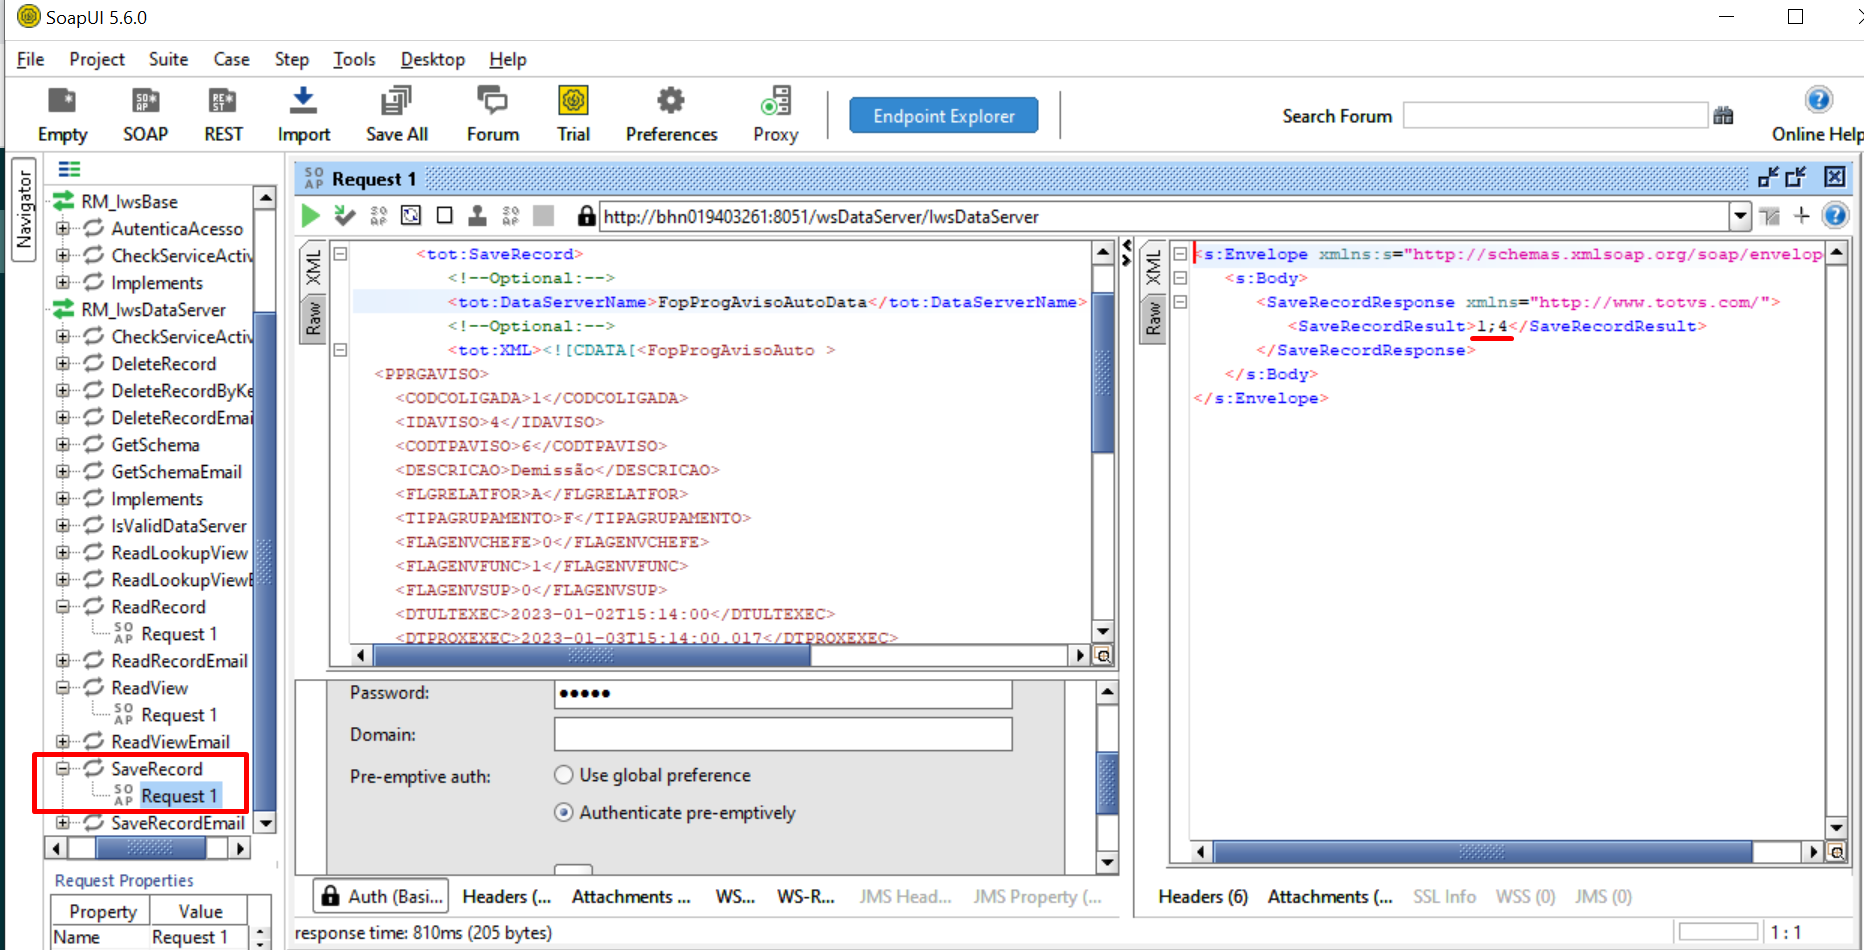
Task: Collapse the SaveRecord tree node
Action: (x=63, y=768)
